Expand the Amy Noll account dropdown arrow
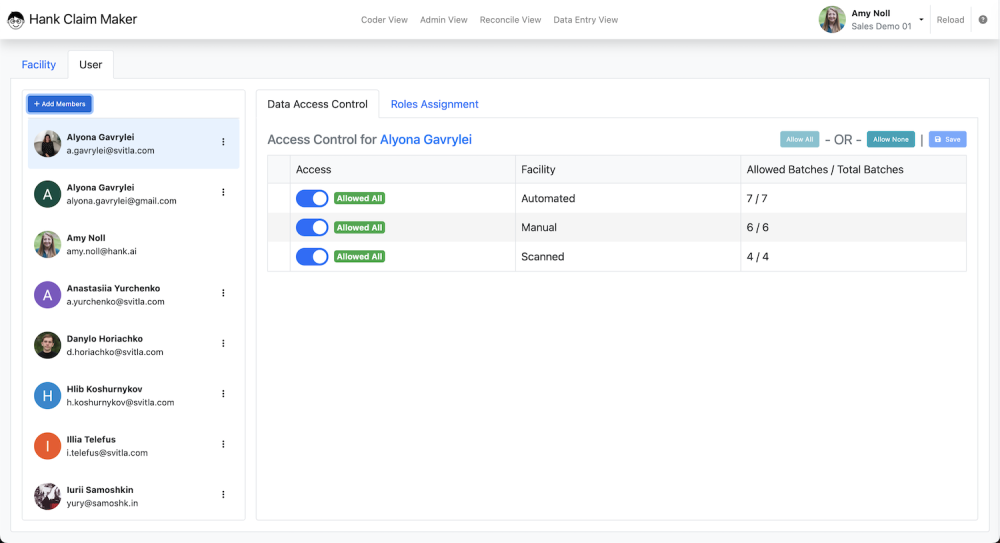 tap(921, 19)
